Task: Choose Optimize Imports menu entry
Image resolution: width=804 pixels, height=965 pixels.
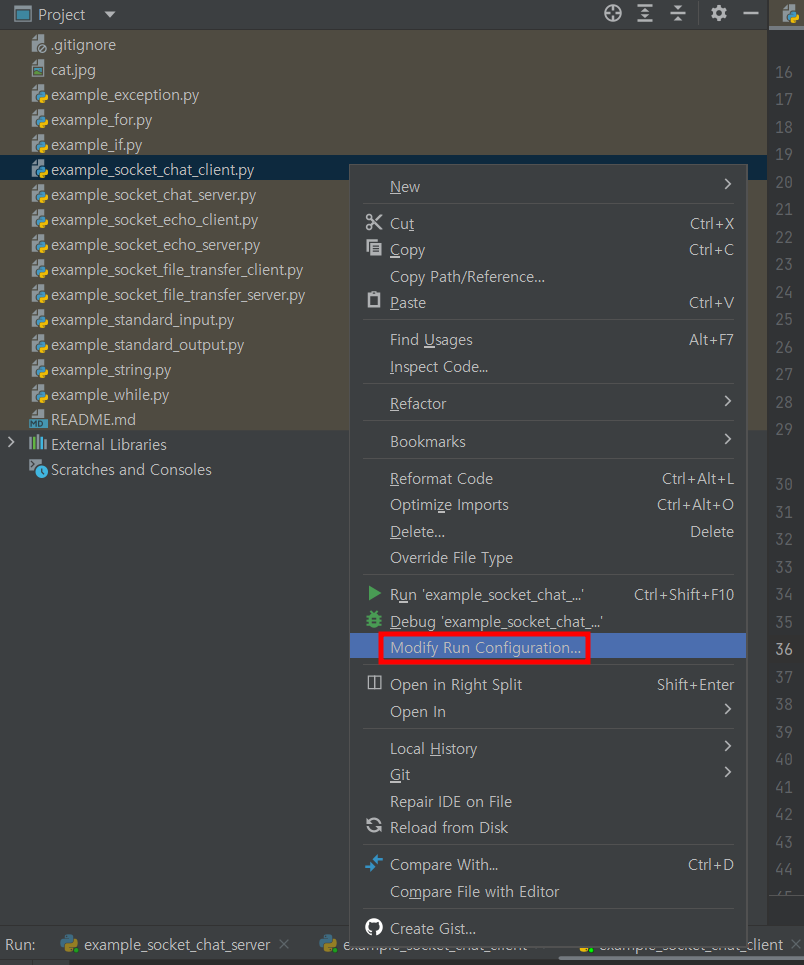Action: [x=548, y=505]
